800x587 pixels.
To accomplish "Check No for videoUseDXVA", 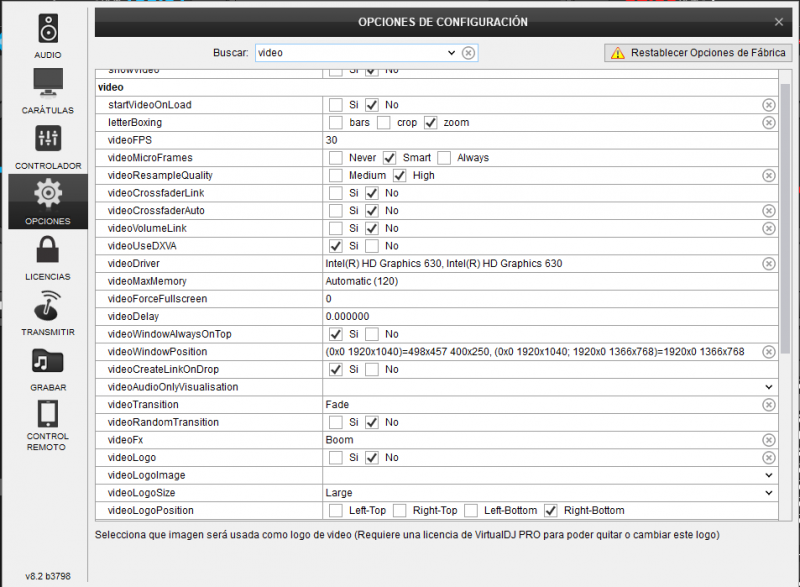I will pyautogui.click(x=372, y=246).
